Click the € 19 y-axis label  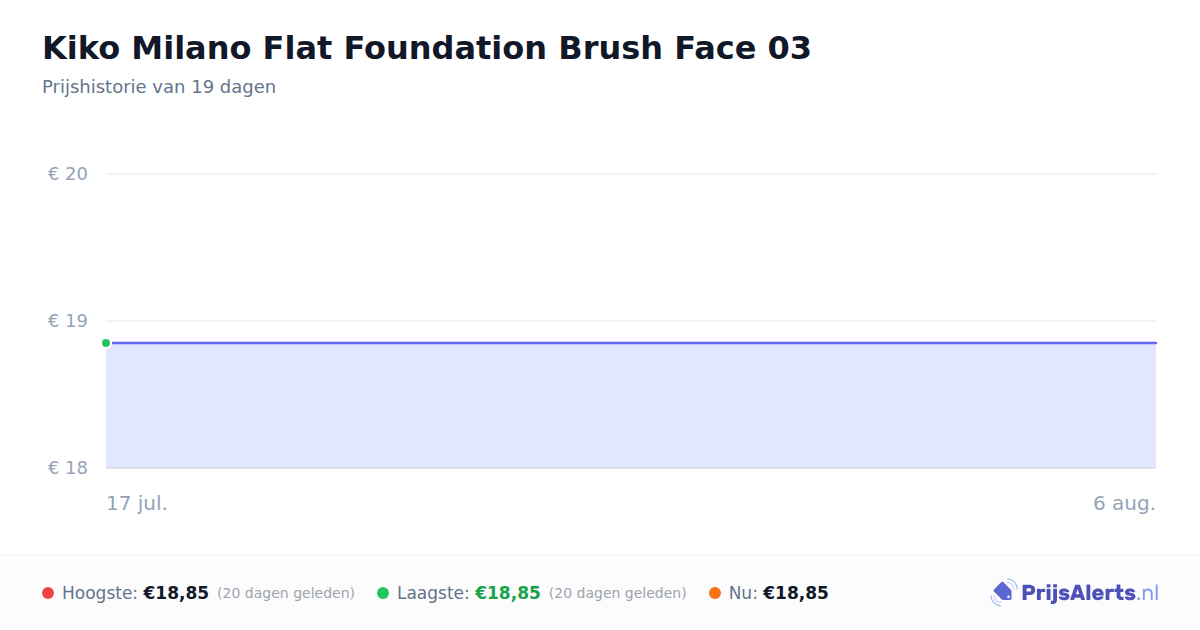point(68,321)
